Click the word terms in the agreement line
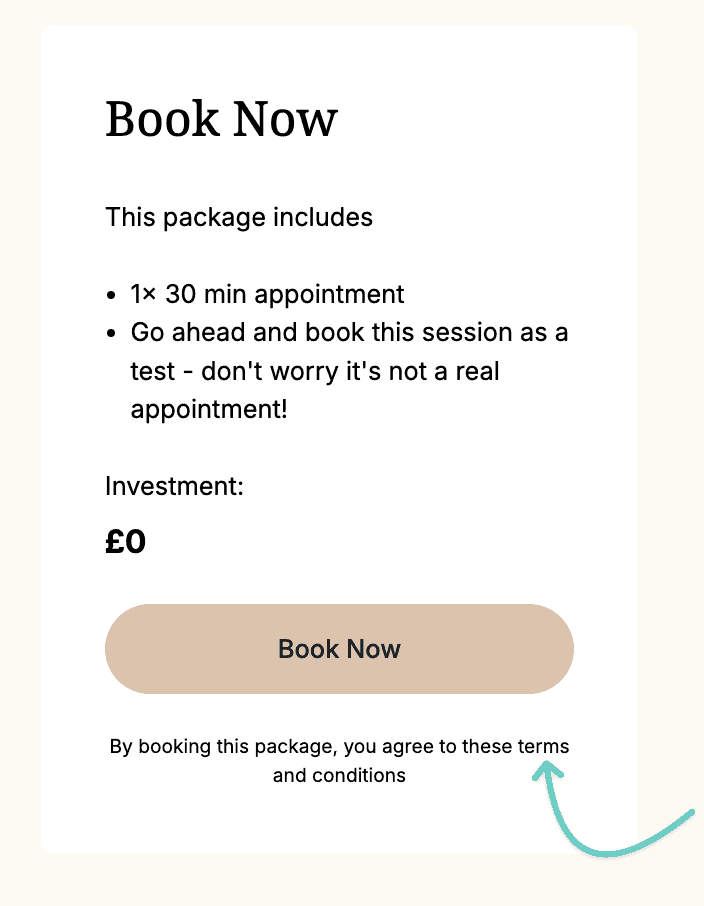 click(543, 746)
